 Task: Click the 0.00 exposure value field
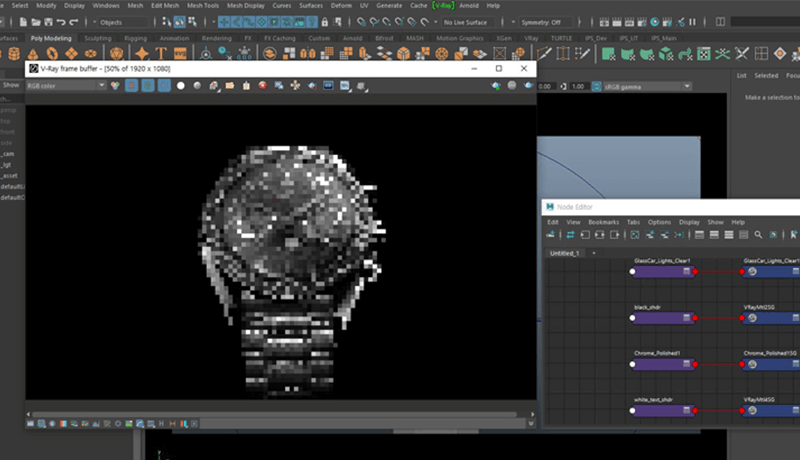(545, 86)
